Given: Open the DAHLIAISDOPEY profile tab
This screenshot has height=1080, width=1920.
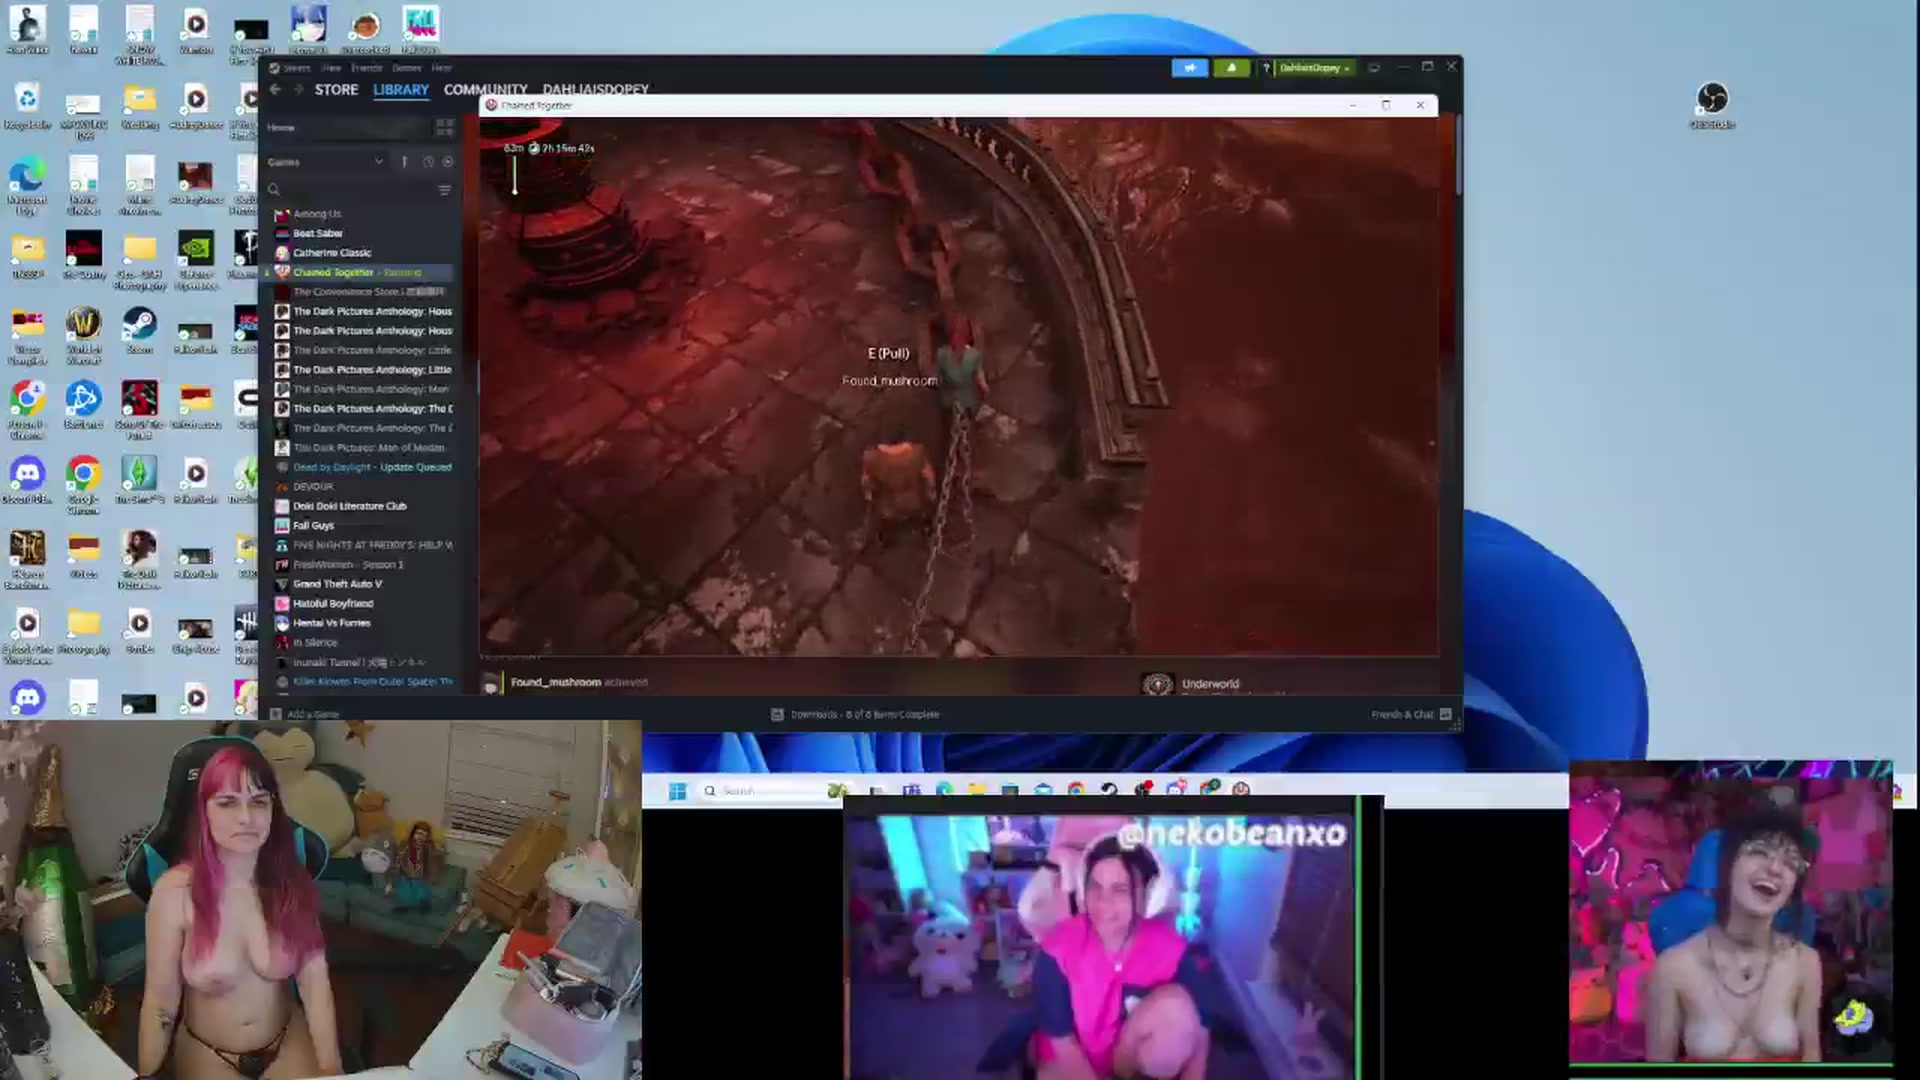Looking at the screenshot, I should [x=596, y=90].
